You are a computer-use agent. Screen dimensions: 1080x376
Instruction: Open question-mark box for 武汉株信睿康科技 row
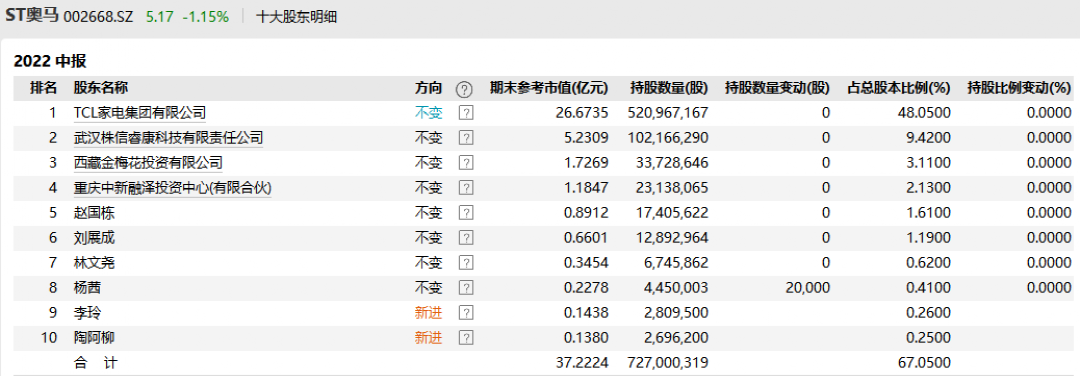pyautogui.click(x=466, y=138)
